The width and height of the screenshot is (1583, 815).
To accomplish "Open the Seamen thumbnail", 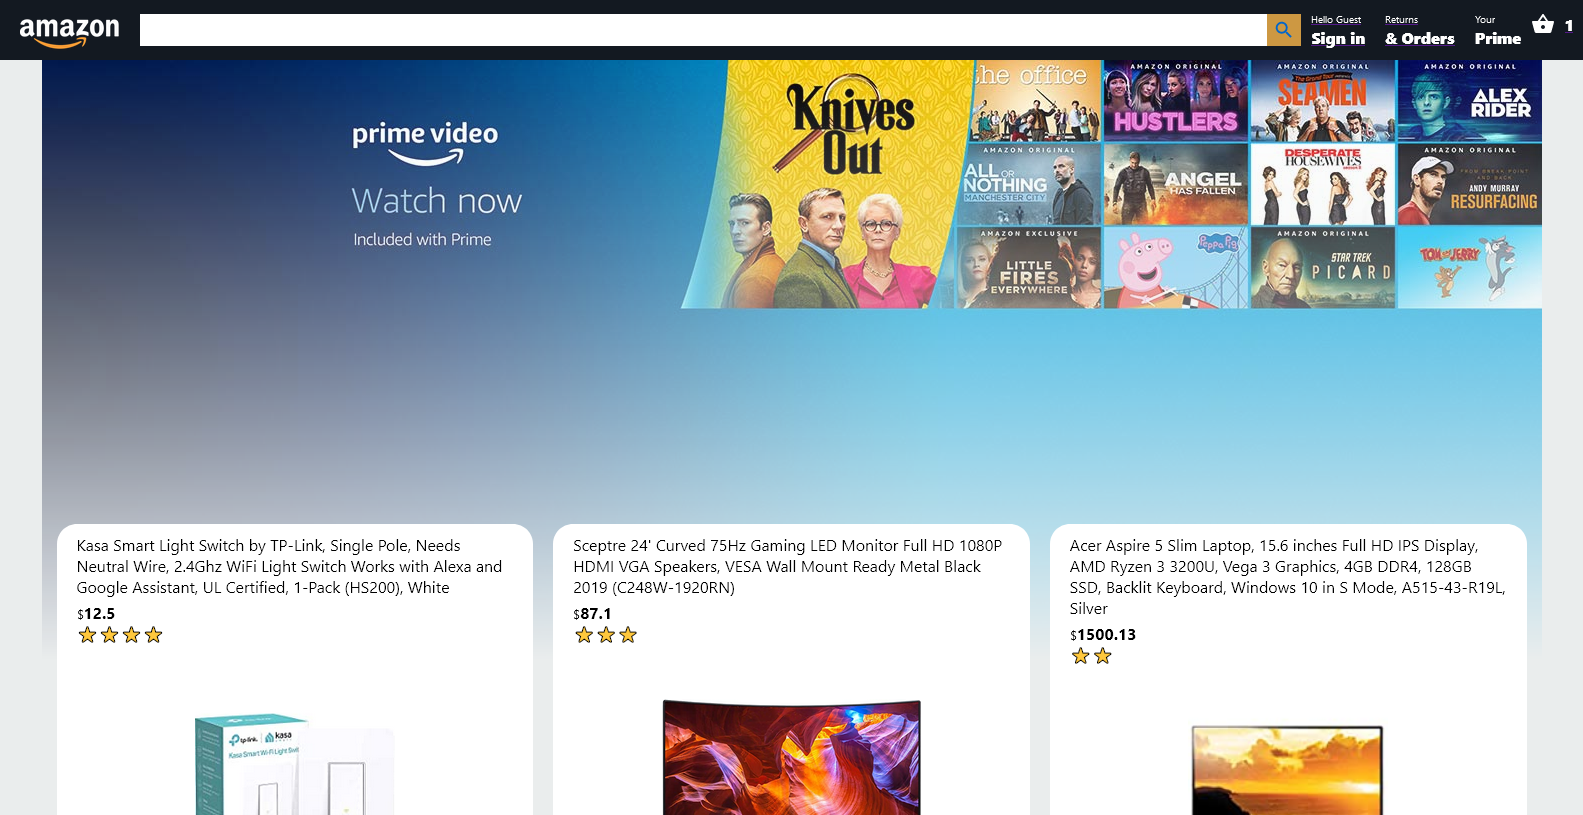I will 1322,100.
